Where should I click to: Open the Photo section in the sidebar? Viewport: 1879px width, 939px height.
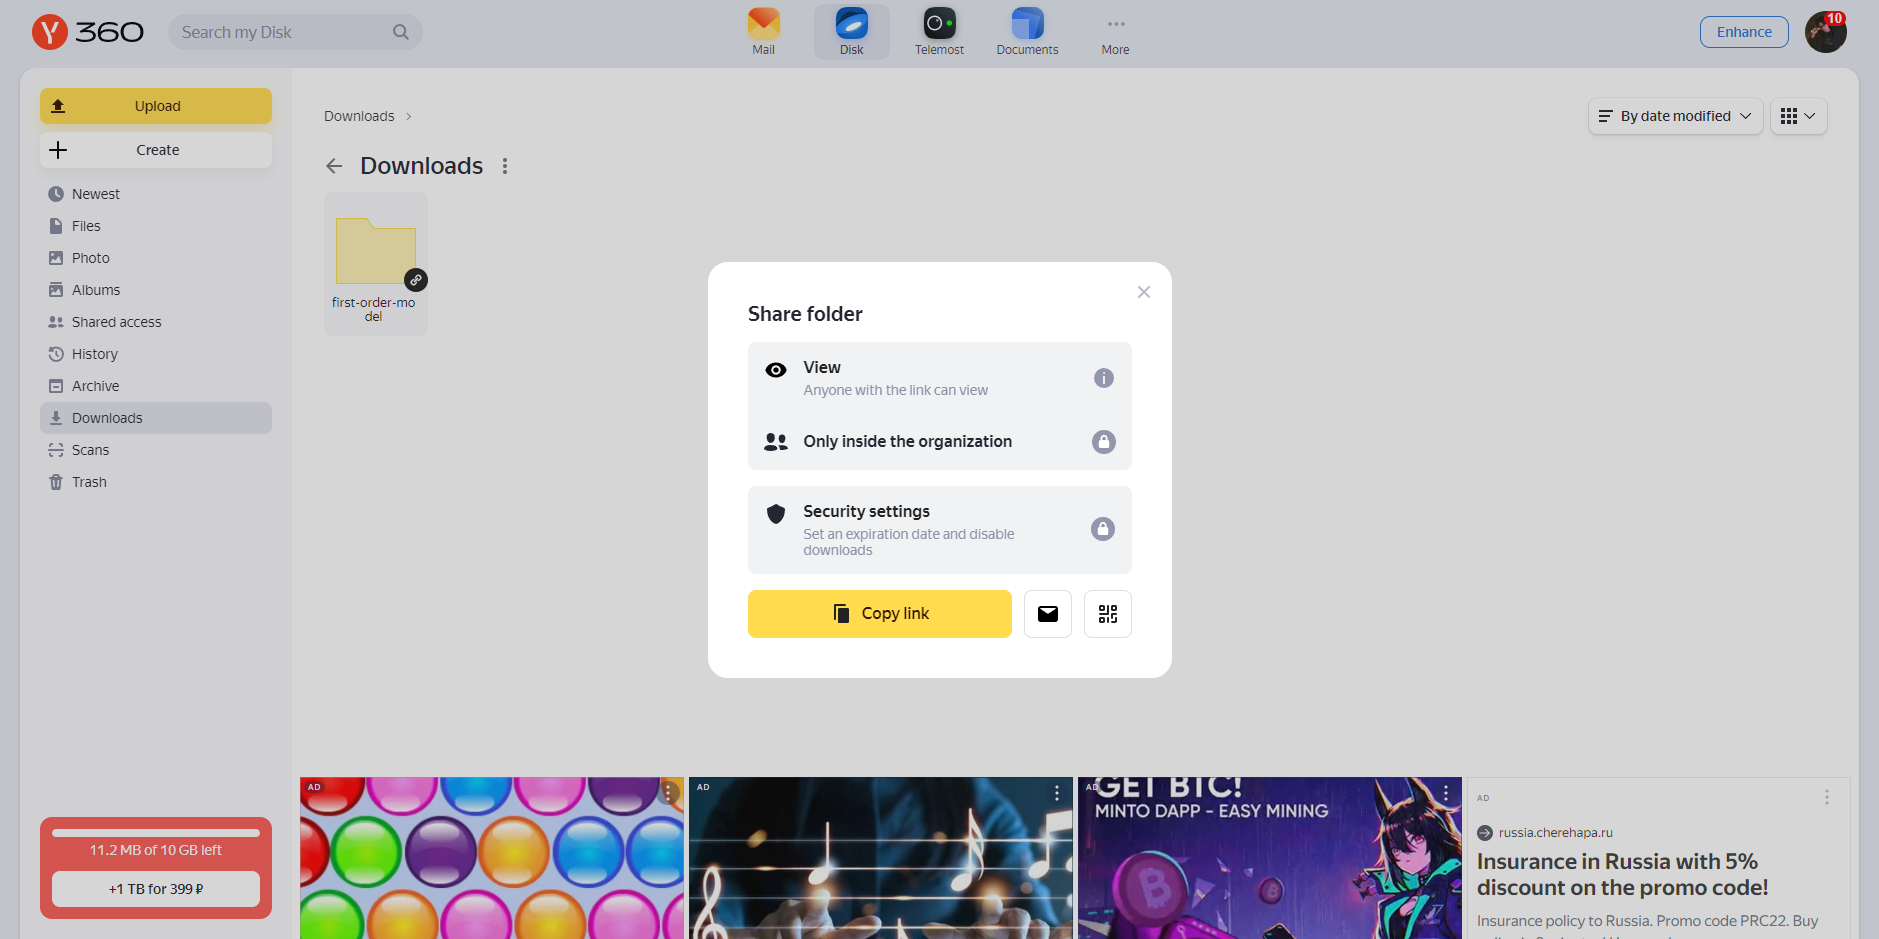[x=90, y=257]
